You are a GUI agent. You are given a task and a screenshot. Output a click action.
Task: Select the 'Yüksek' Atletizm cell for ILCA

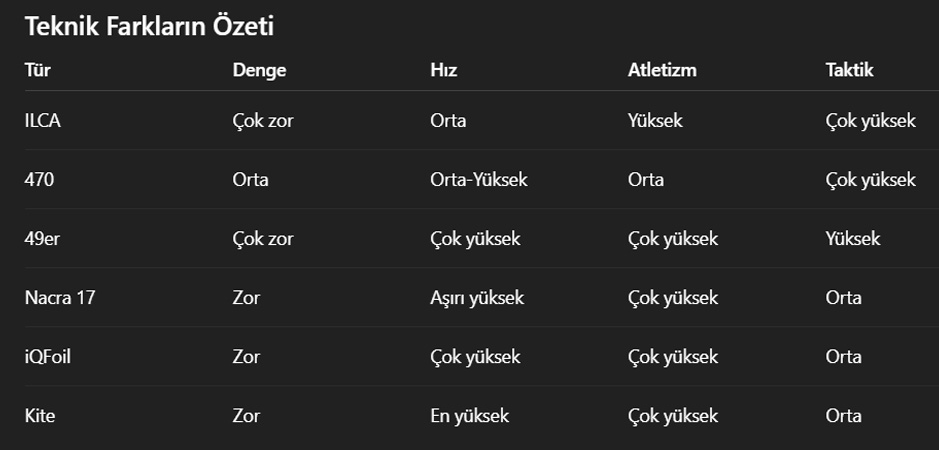655,121
